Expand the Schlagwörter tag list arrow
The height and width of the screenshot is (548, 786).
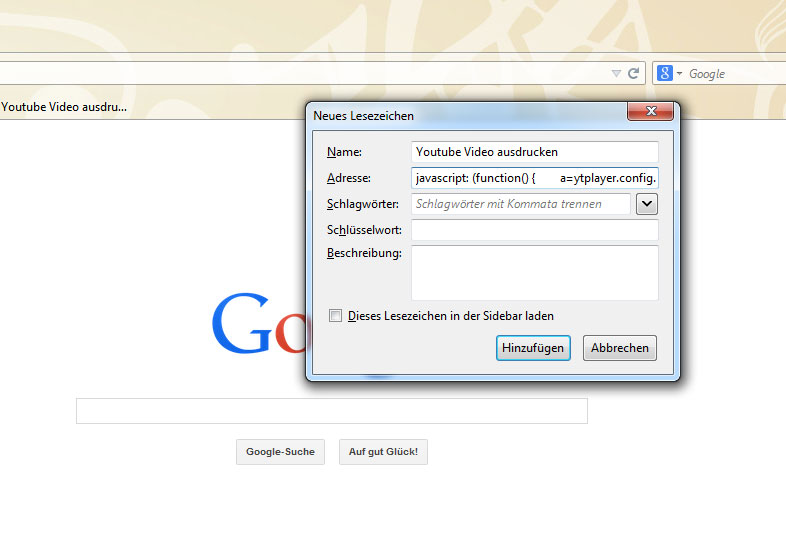647,204
